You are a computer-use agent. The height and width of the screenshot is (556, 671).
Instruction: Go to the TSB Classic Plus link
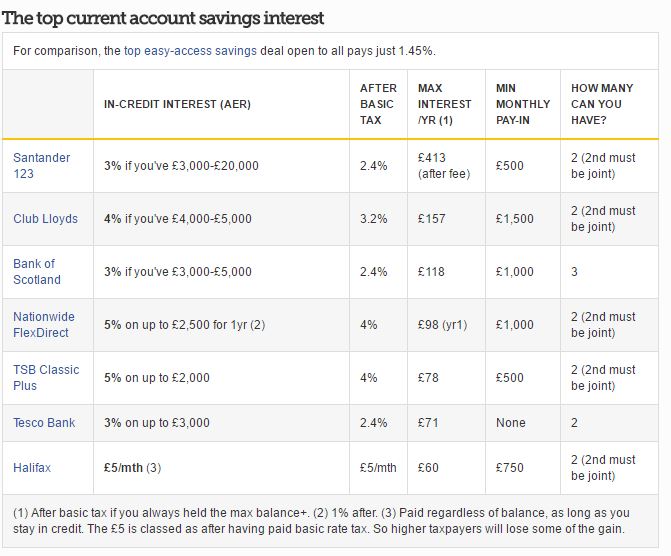46,377
